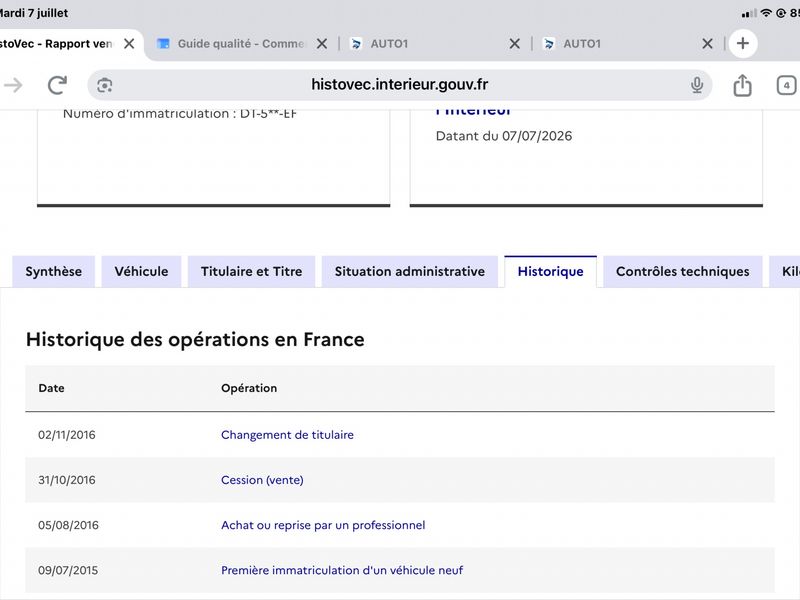This screenshot has height=600, width=800.
Task: Open the share icon in the toolbar
Action: (742, 85)
